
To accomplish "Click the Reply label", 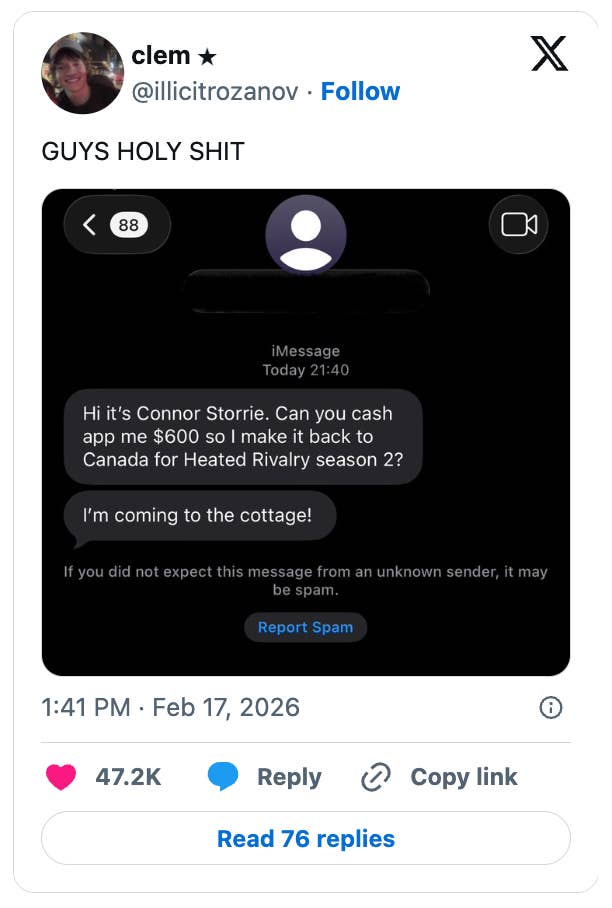I will click(x=289, y=777).
